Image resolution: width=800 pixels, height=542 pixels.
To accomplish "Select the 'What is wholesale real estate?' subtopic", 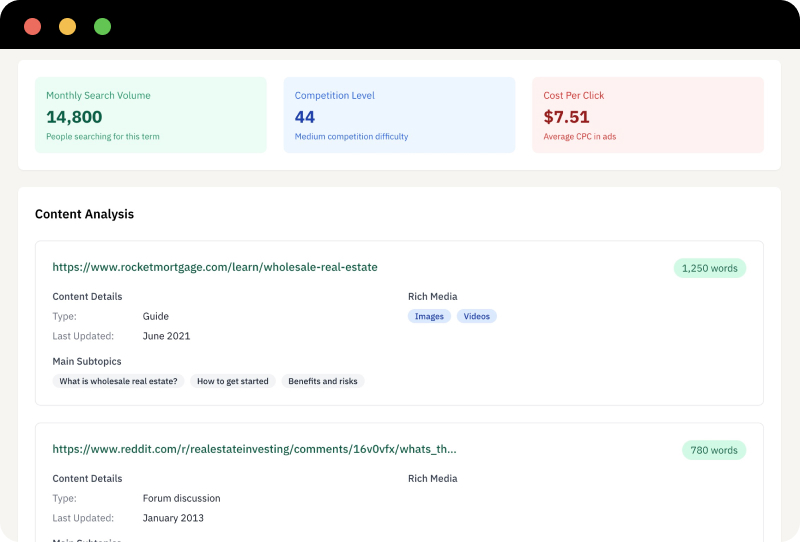I will coord(118,381).
